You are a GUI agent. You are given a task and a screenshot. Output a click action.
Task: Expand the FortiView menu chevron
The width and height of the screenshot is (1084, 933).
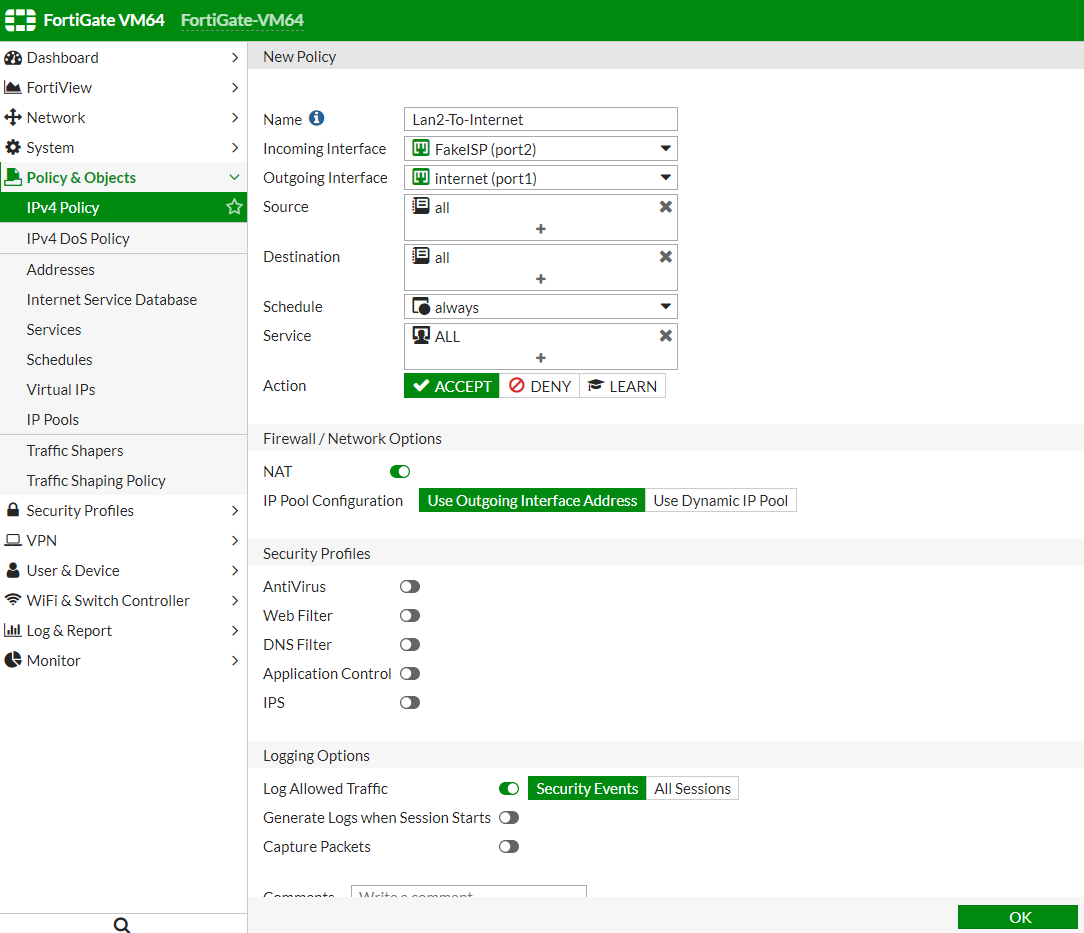coord(235,88)
